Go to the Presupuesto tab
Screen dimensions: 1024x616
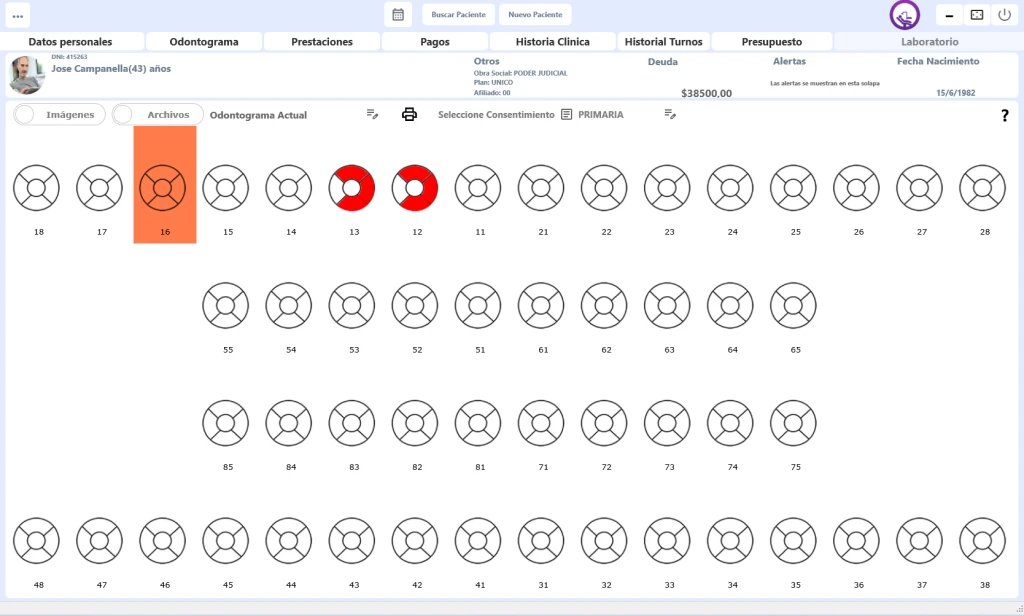(x=771, y=42)
